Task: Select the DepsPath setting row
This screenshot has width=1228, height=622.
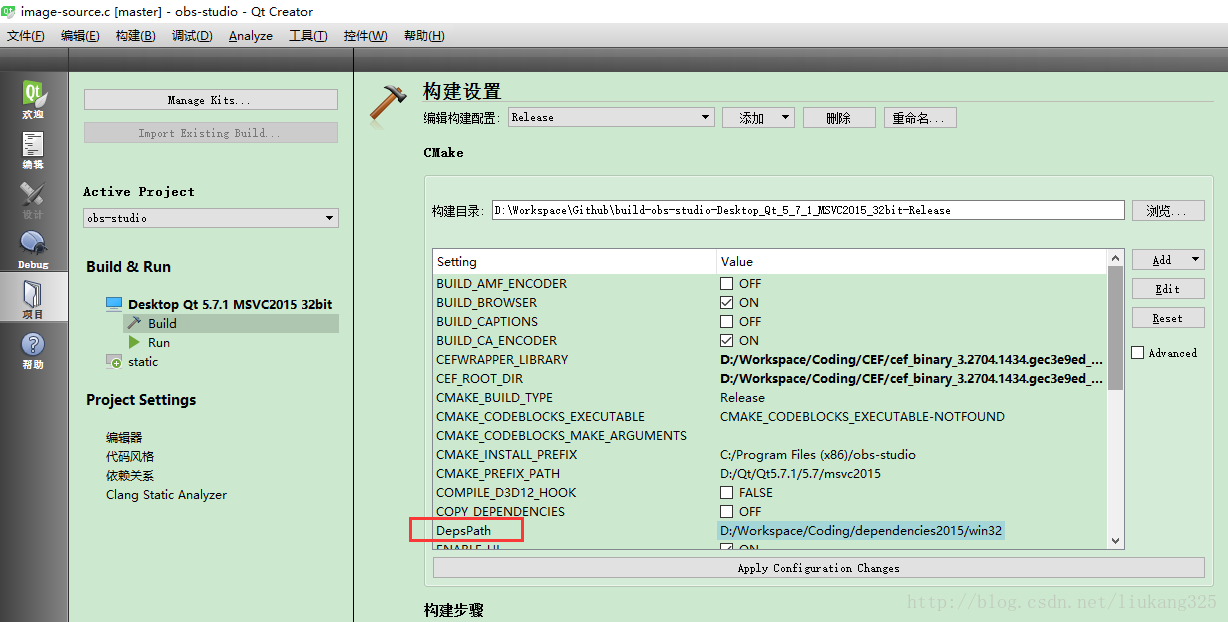Action: [463, 531]
